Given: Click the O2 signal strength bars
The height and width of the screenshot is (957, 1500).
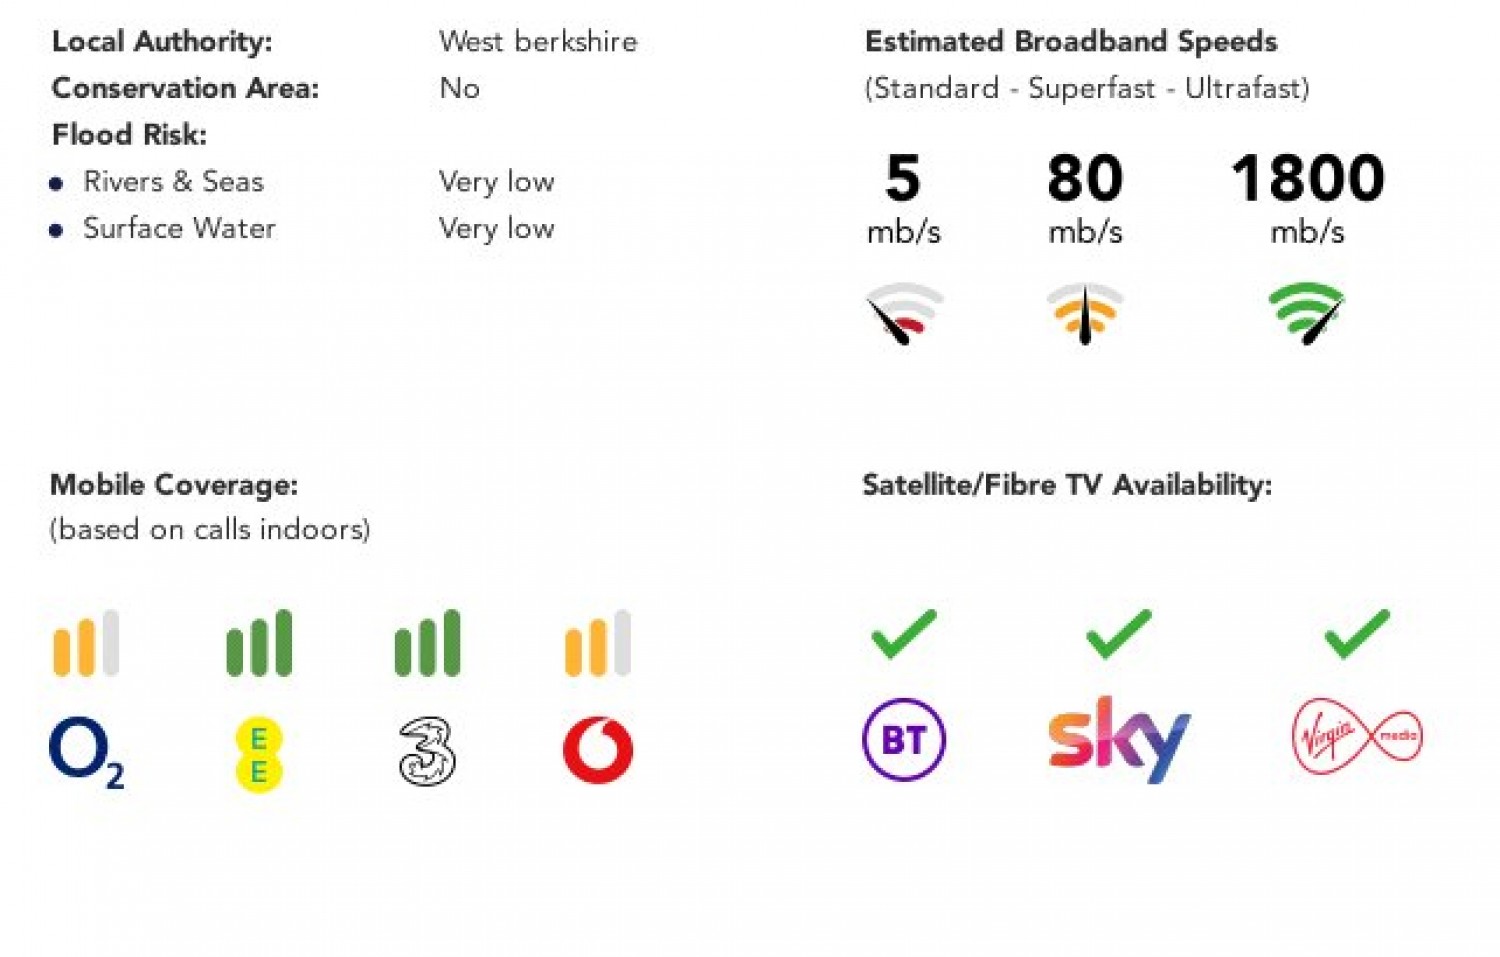Looking at the screenshot, I should coord(86,643).
